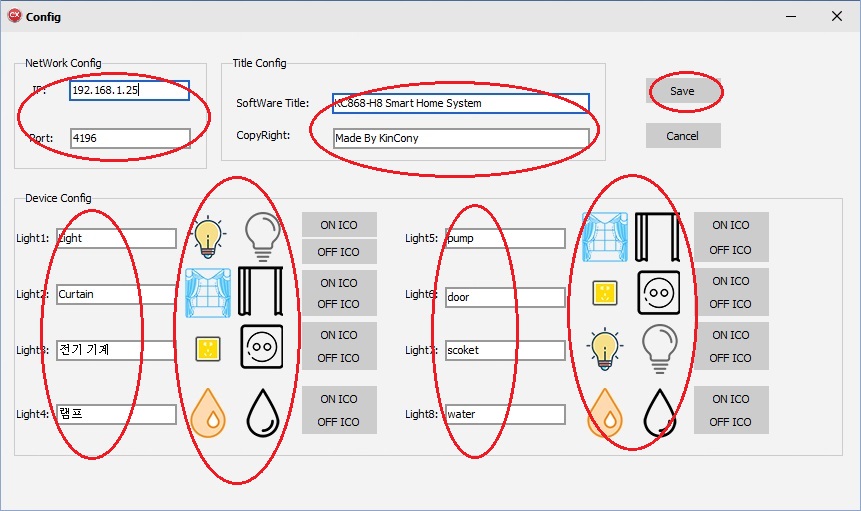Click the unlit bulb icon for Light1
This screenshot has width=861, height=511.
(262, 236)
